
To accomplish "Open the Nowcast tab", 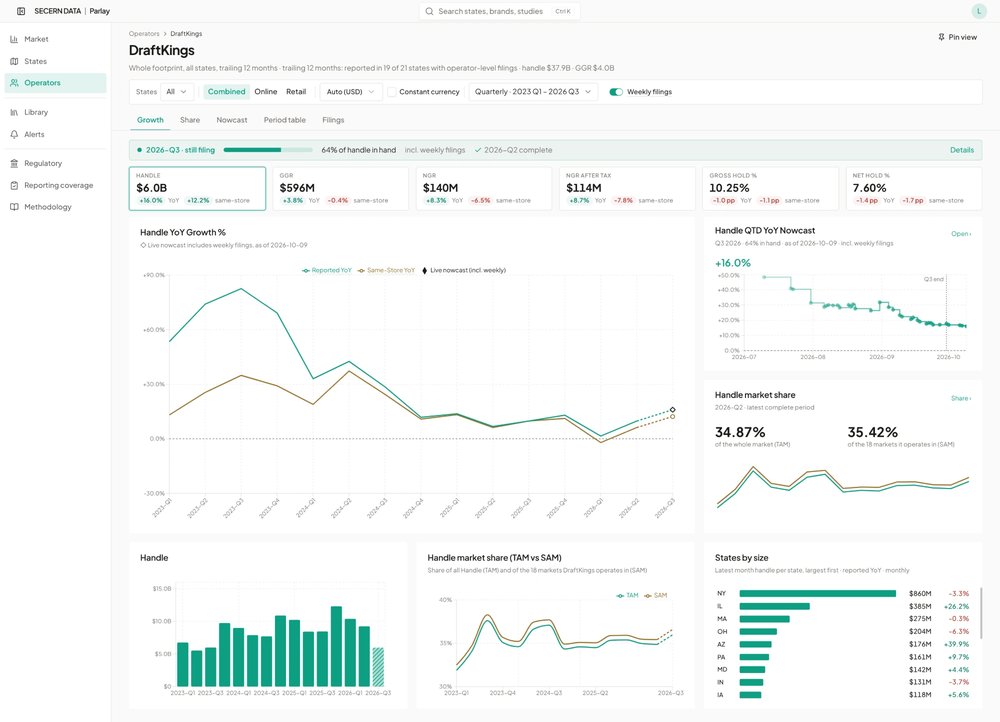I will tap(232, 120).
